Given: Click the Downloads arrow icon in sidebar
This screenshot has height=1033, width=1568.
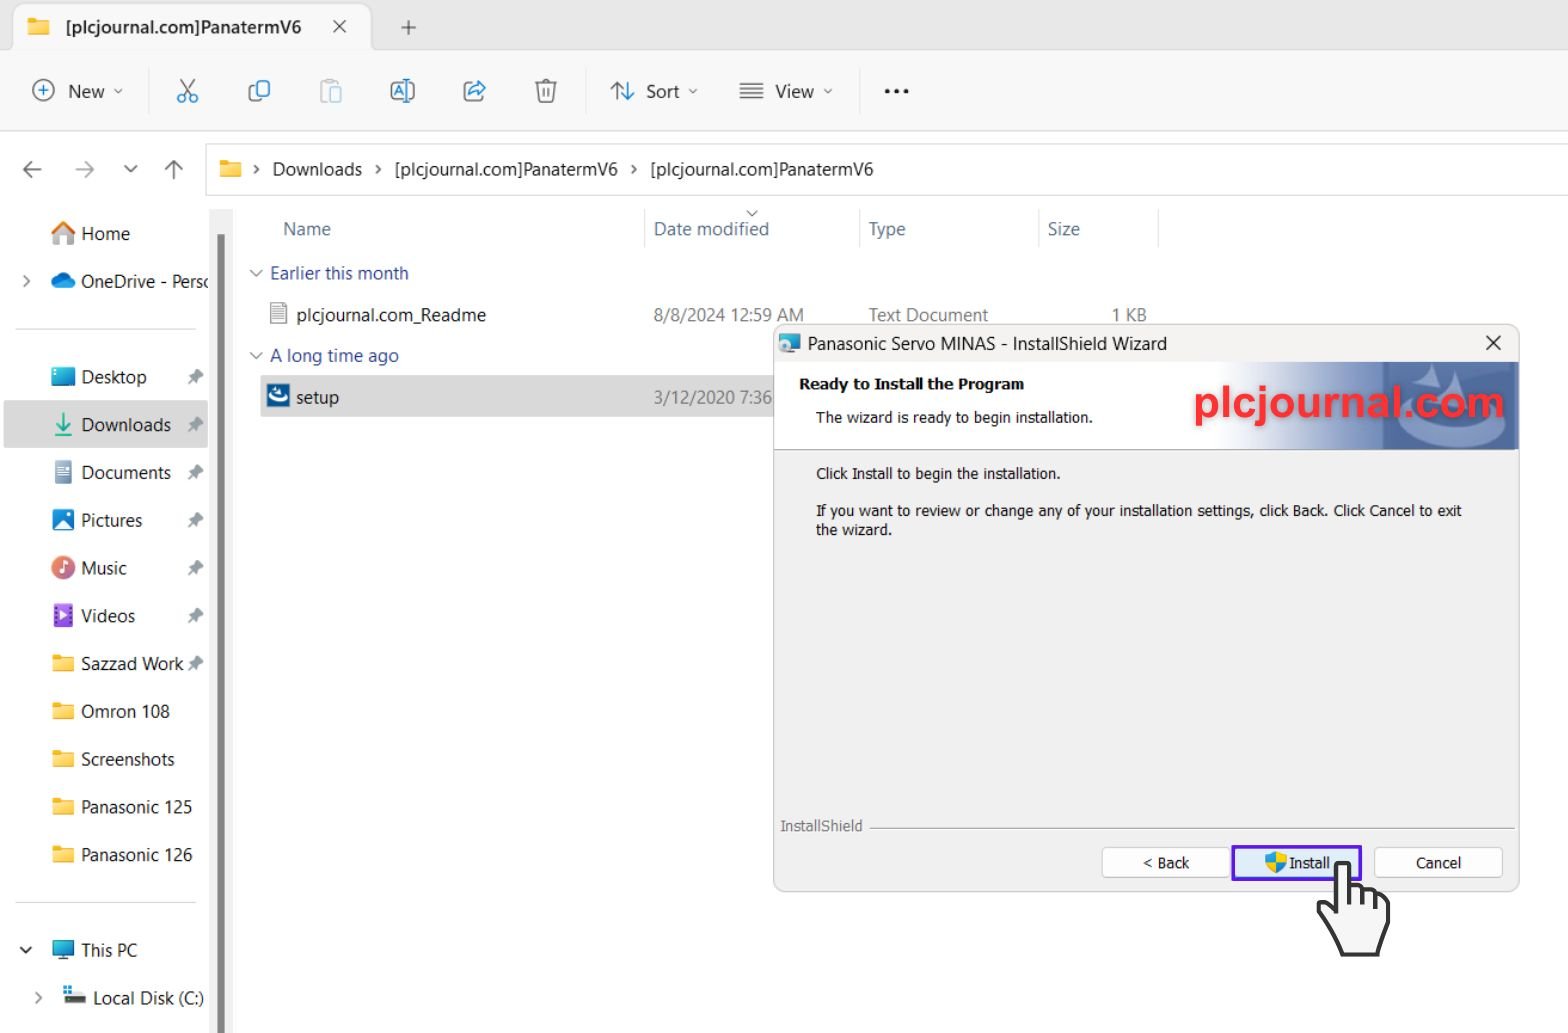Looking at the screenshot, I should tap(63, 425).
